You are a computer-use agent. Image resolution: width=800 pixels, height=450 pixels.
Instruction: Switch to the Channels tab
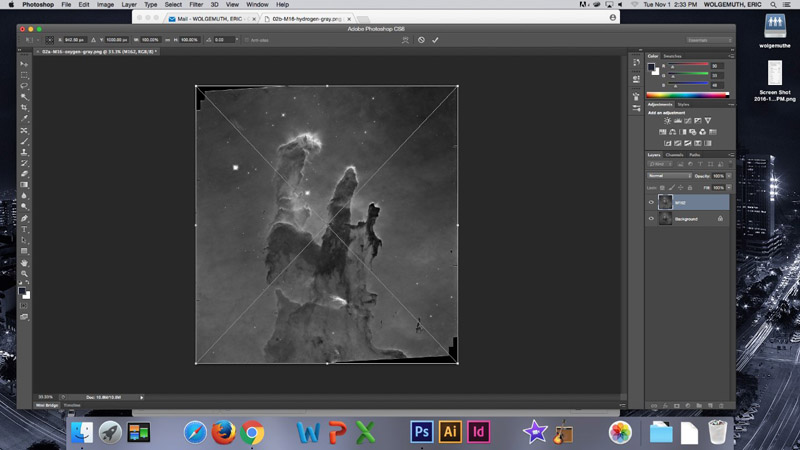(x=675, y=155)
